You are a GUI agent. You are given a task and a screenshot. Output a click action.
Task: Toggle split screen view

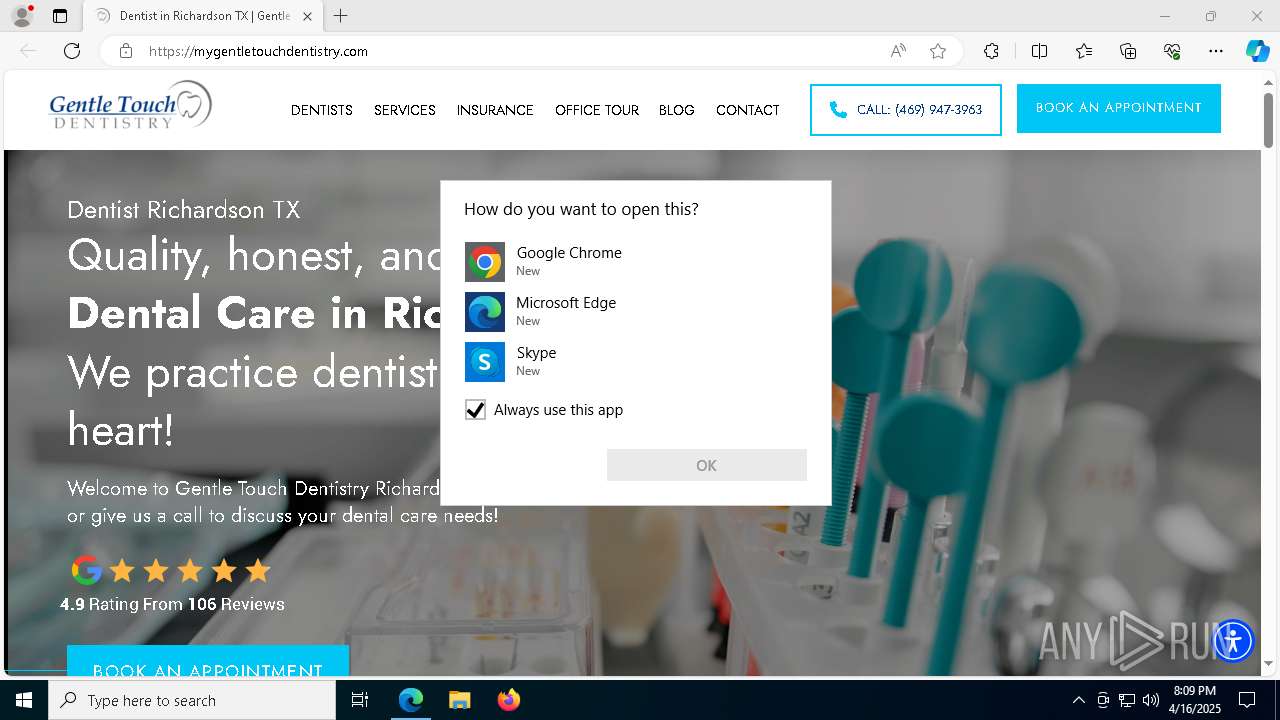point(1039,51)
